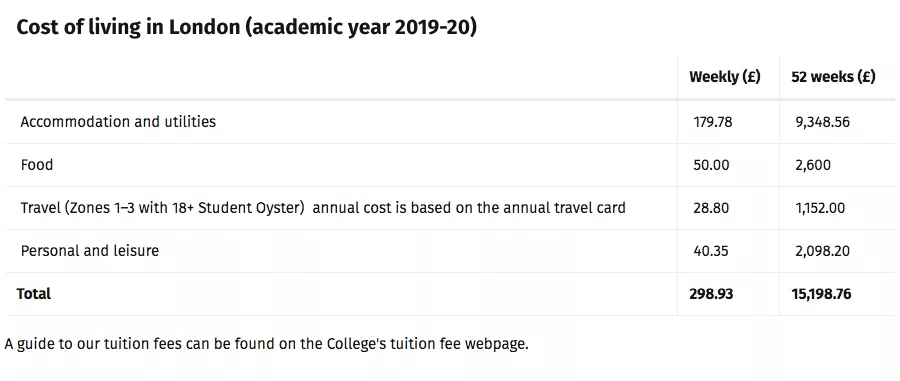Click 'A guide to our tuition fees' sentence
900x381 pixels.
[266, 344]
